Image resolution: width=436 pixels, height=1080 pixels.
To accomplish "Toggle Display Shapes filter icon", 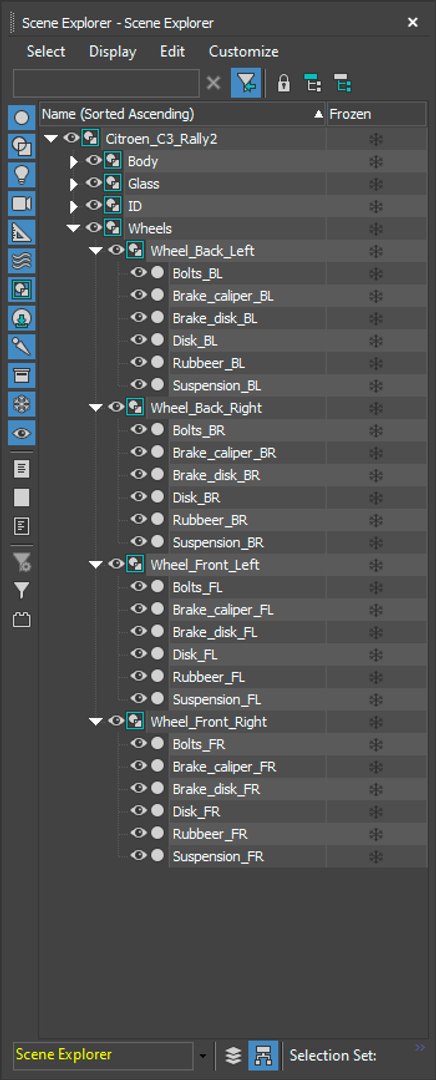I will point(21,146).
